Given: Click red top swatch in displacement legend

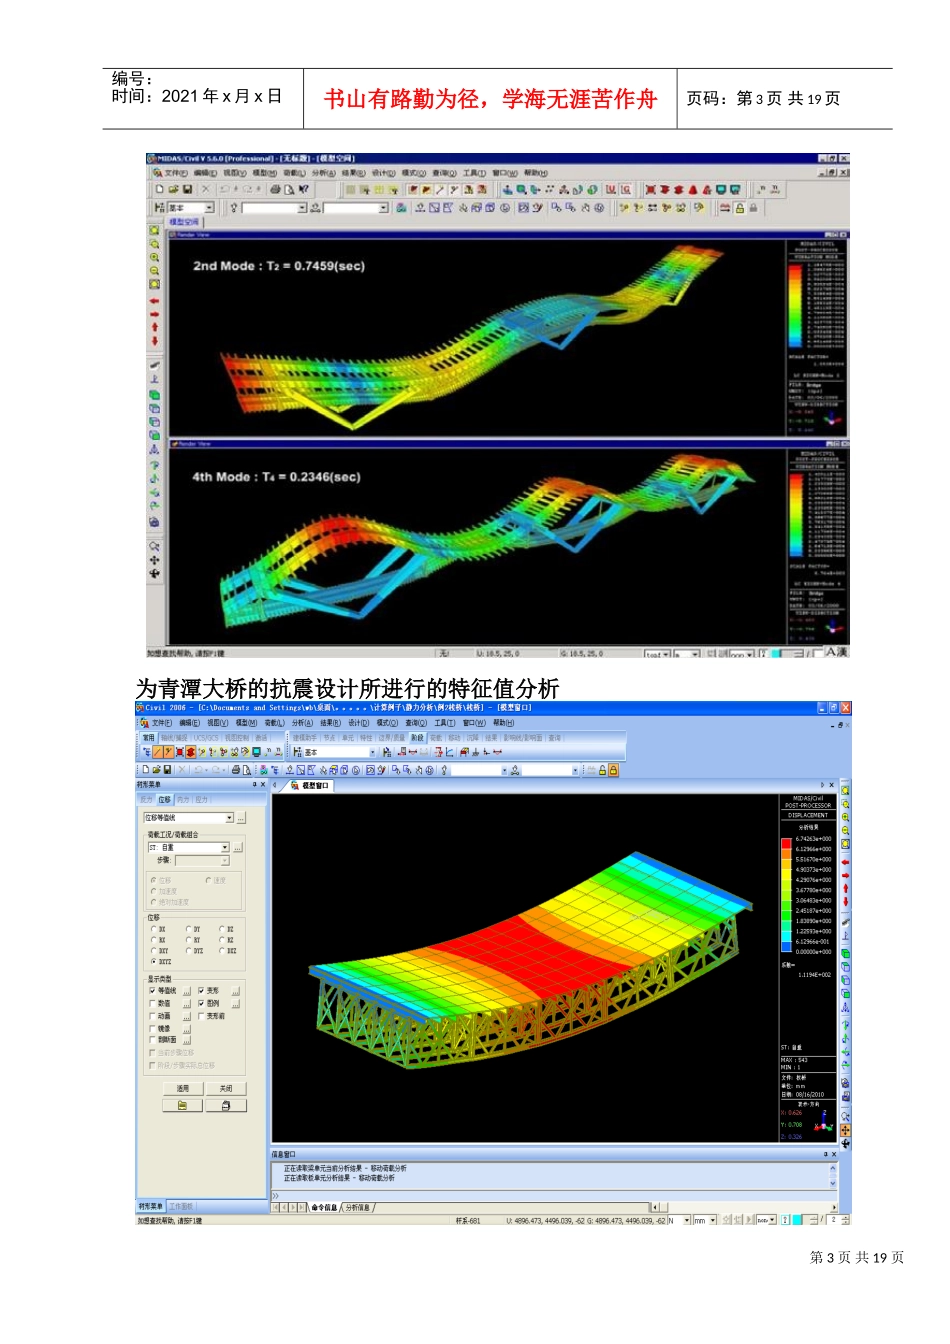Looking at the screenshot, I should pos(786,843).
